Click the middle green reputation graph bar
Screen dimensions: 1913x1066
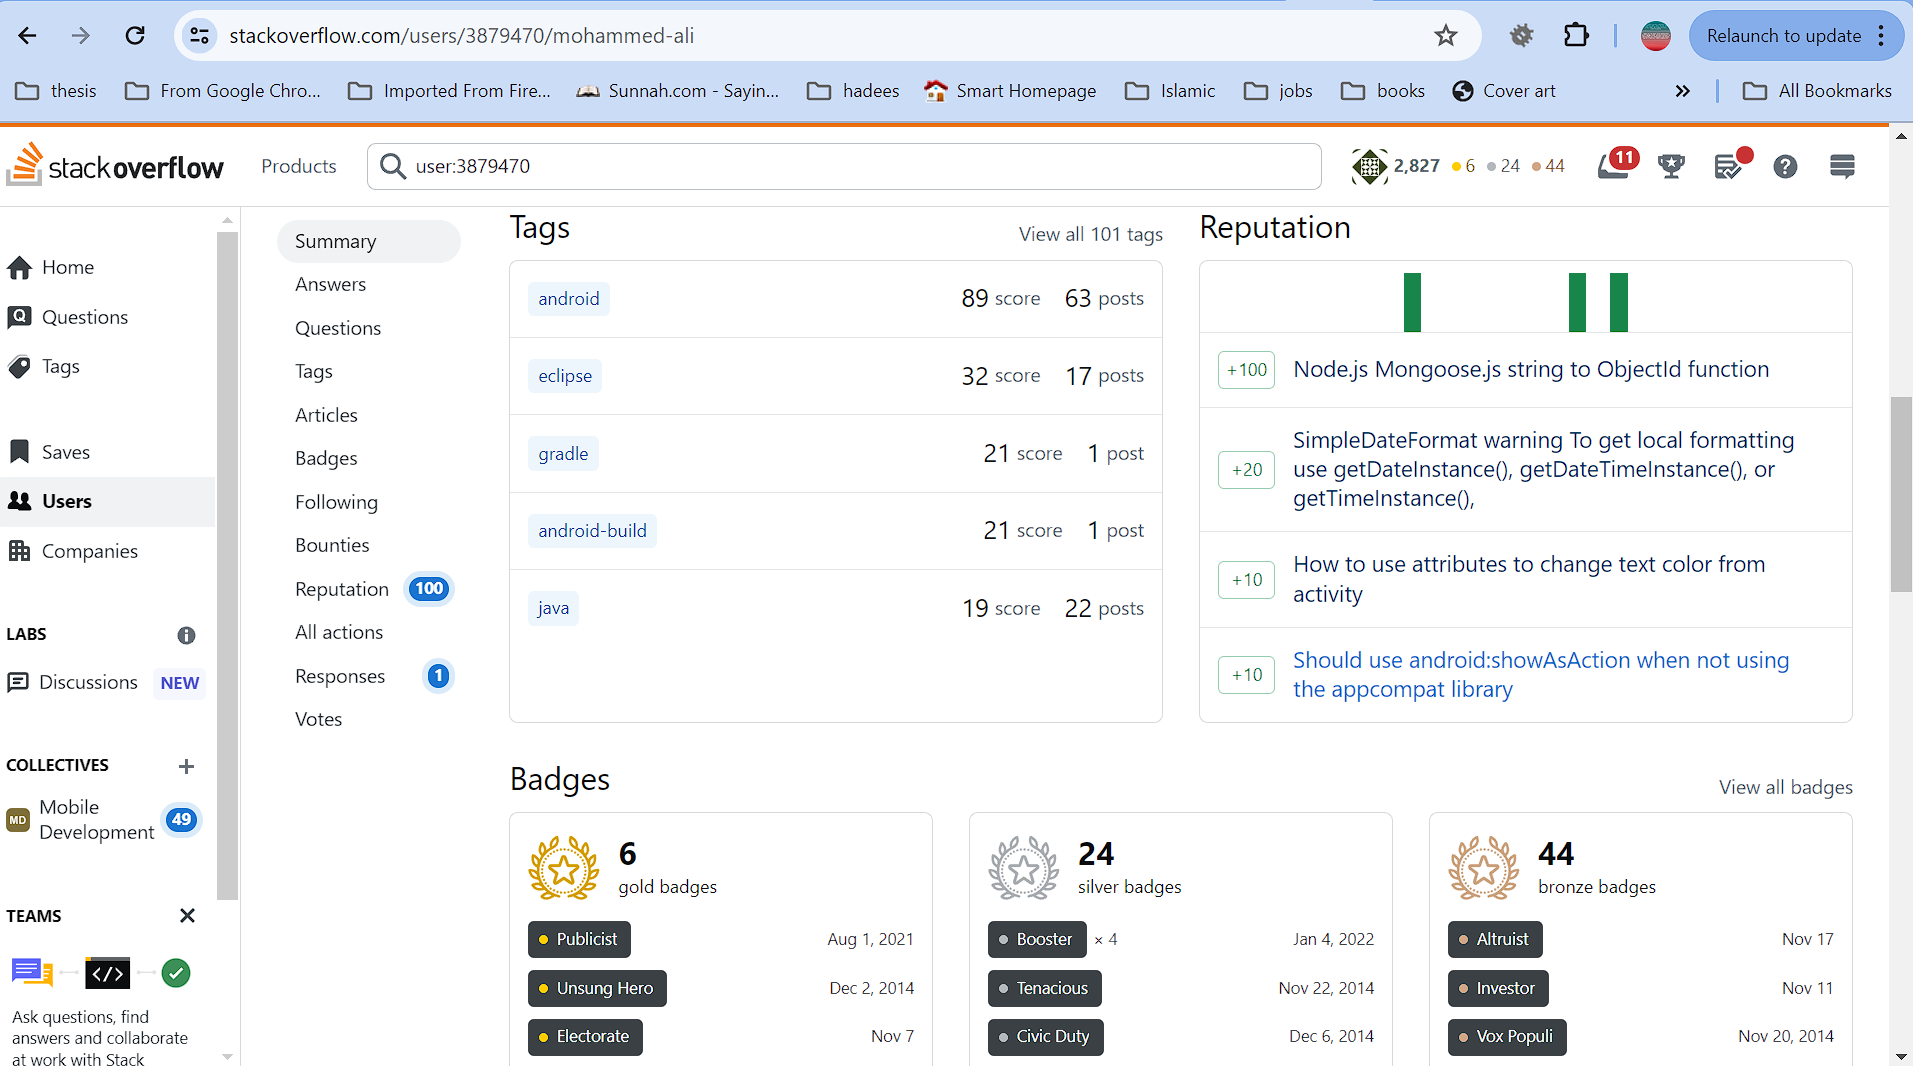point(1577,302)
